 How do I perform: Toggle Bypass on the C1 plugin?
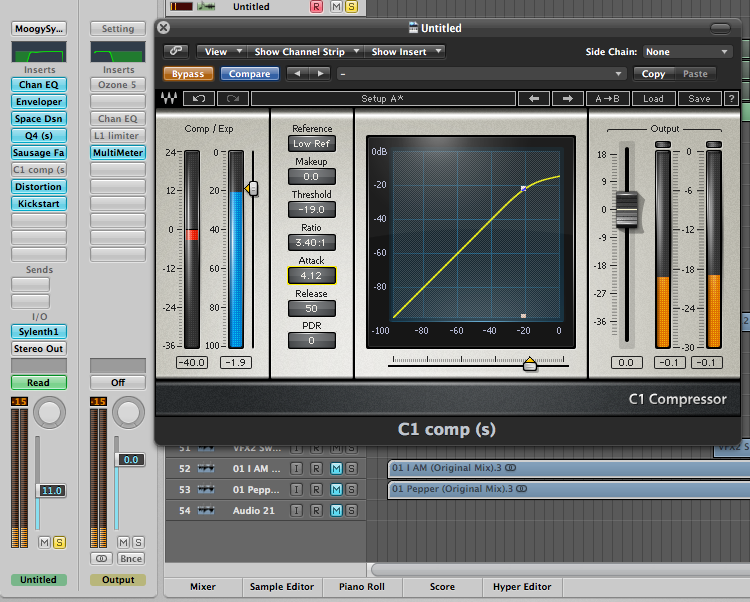(x=188, y=74)
